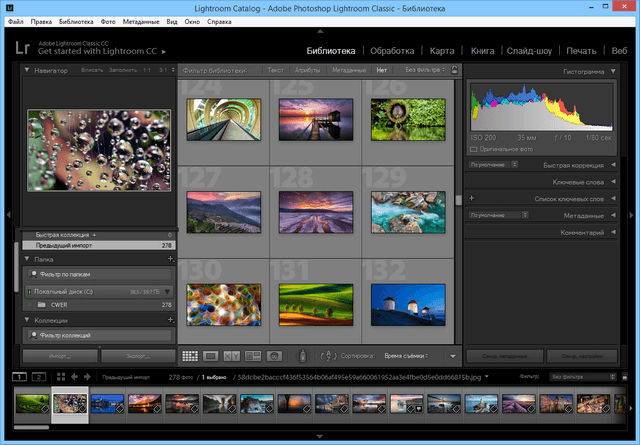640x445 pixels.
Task: Enable the Оригинальное фото checkbox
Action: pos(474,149)
